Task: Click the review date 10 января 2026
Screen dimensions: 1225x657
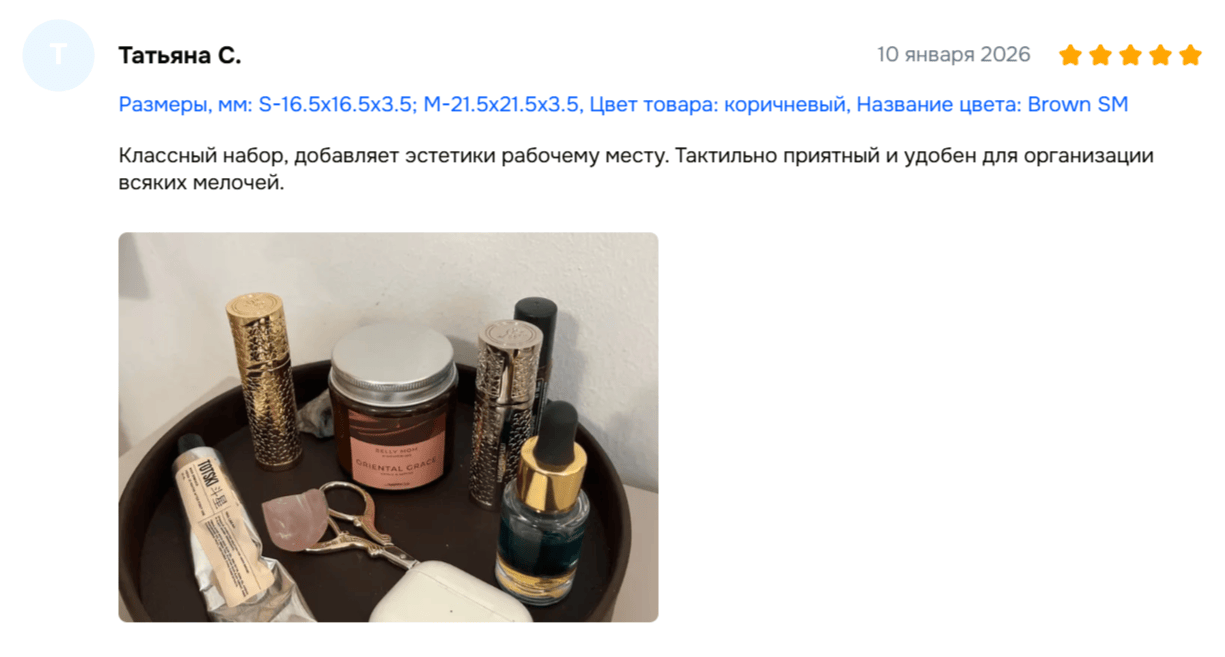Action: 954,55
